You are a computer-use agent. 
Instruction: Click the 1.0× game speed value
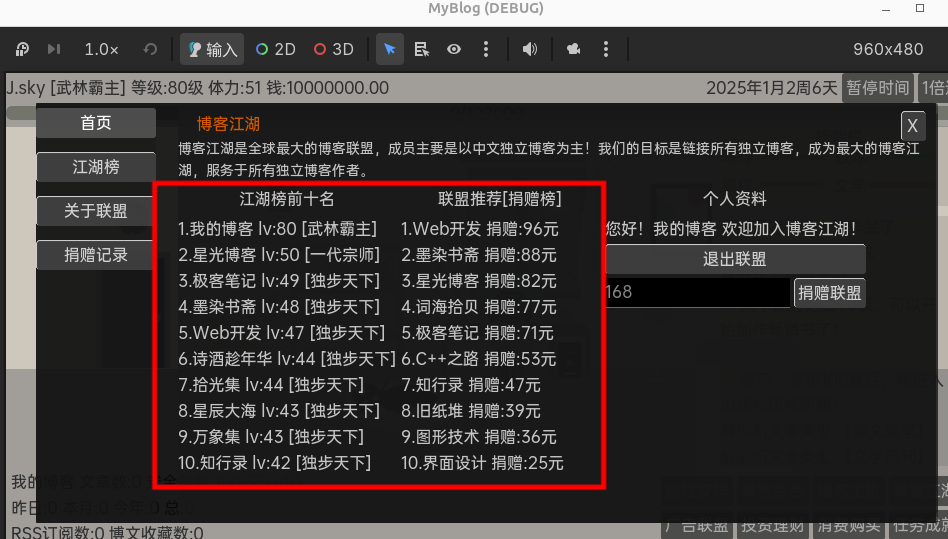101,49
